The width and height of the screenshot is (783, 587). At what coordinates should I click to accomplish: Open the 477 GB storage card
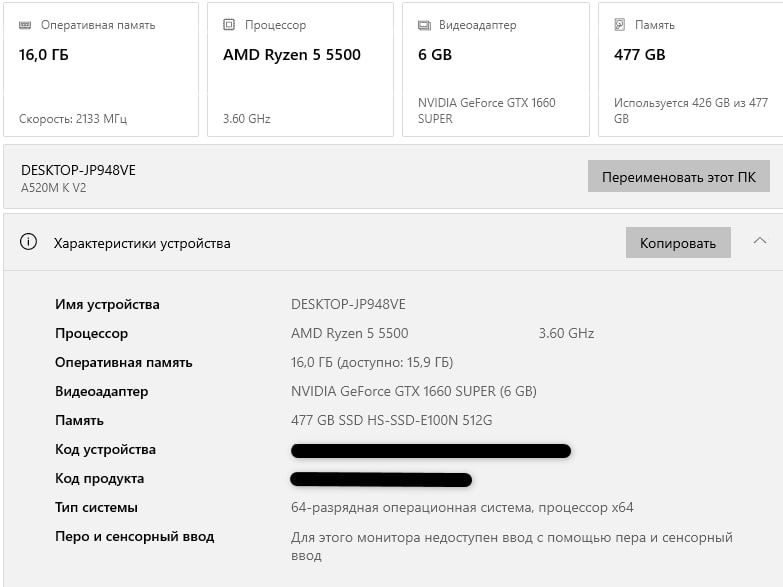(x=690, y=69)
